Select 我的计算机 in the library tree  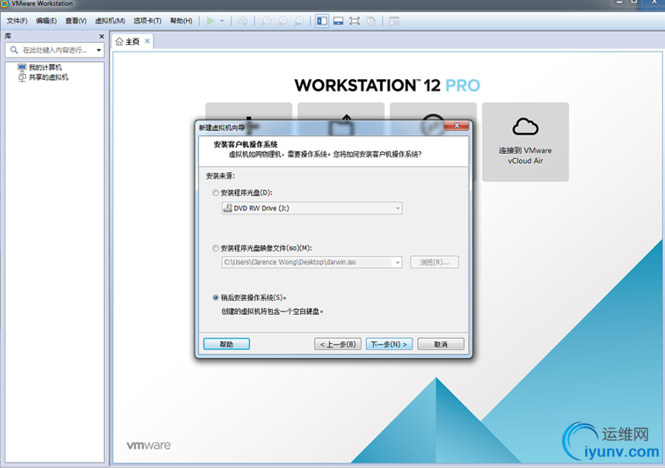tap(45, 67)
